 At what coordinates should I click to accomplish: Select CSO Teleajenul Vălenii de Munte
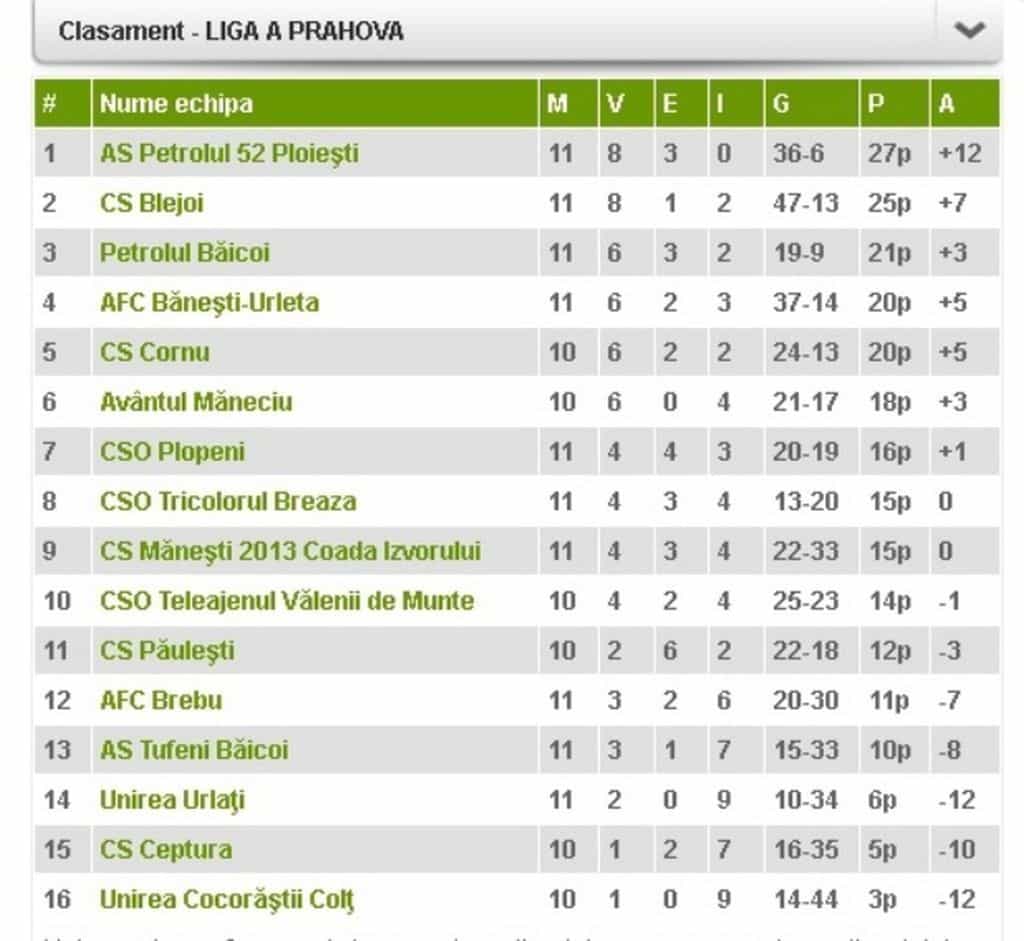(287, 601)
